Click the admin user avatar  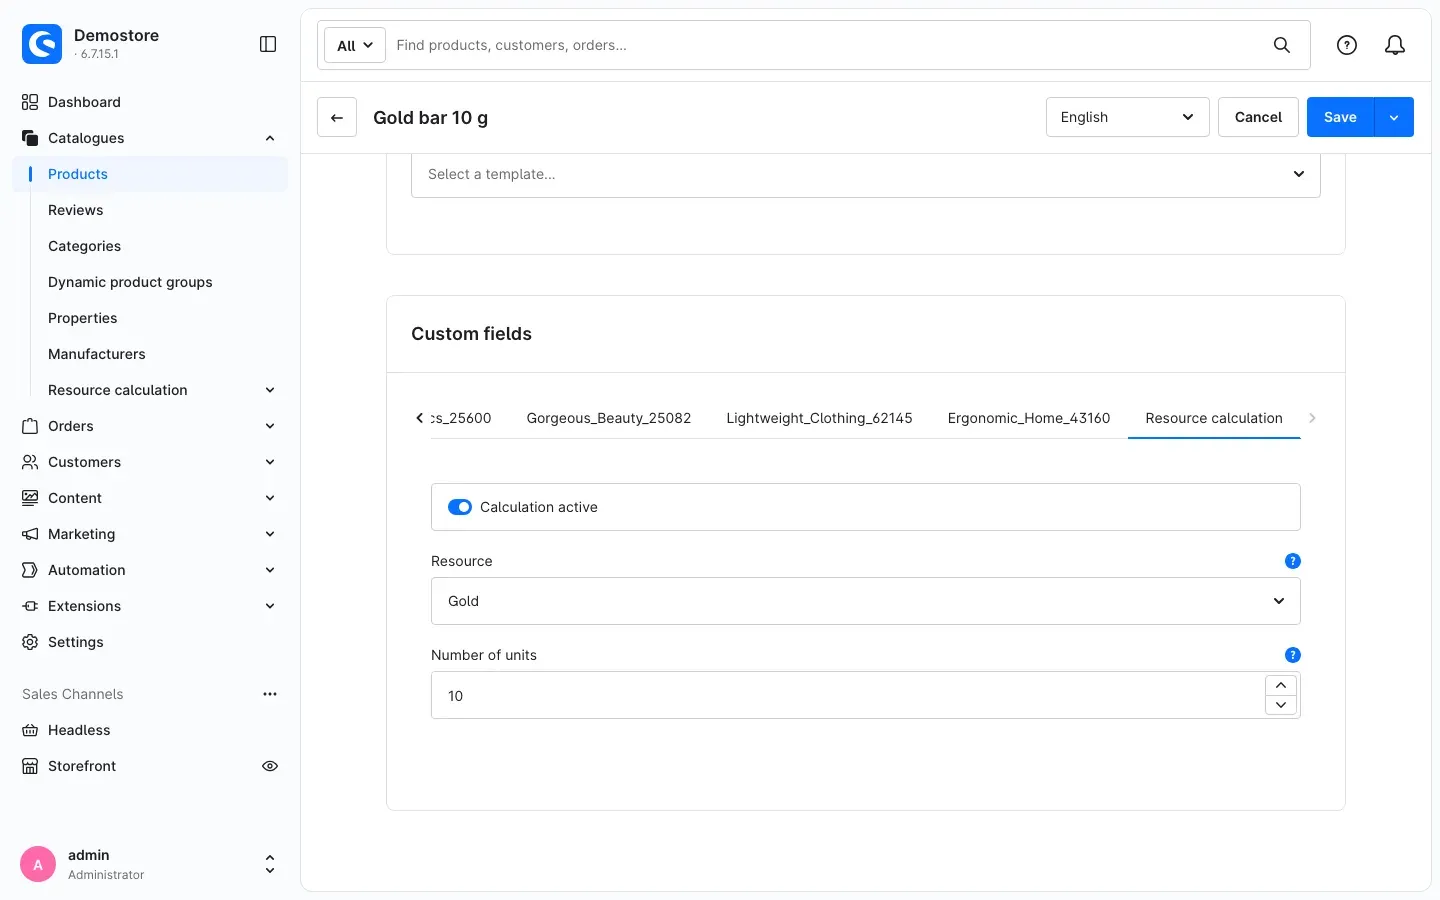tap(38, 864)
